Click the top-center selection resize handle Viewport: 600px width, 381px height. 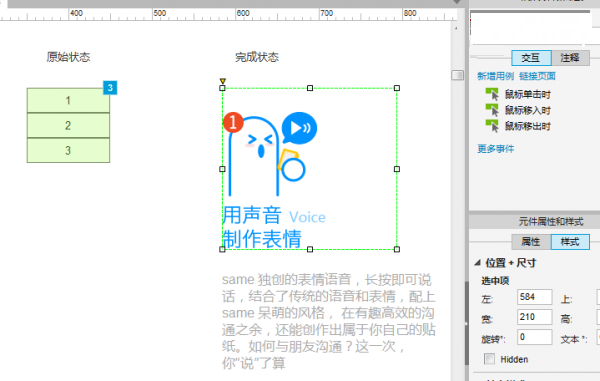(310, 88)
